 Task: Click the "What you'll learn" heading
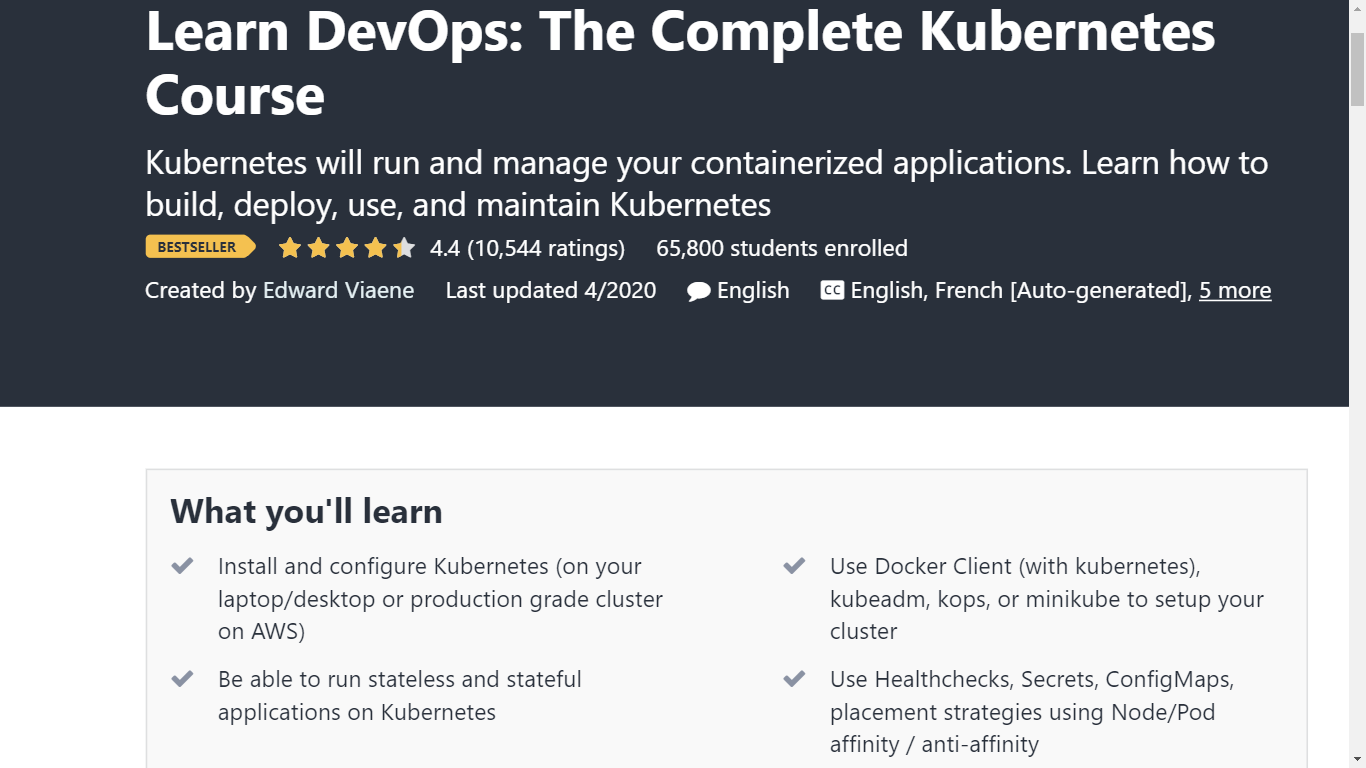click(306, 511)
